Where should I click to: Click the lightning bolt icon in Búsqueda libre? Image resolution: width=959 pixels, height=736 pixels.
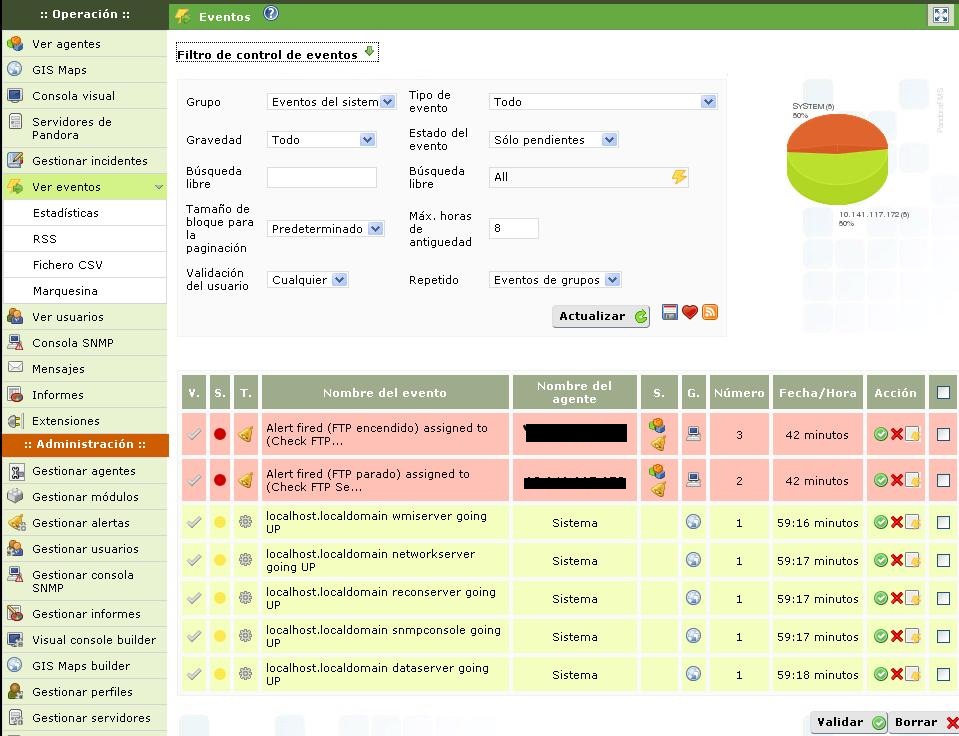click(x=679, y=177)
